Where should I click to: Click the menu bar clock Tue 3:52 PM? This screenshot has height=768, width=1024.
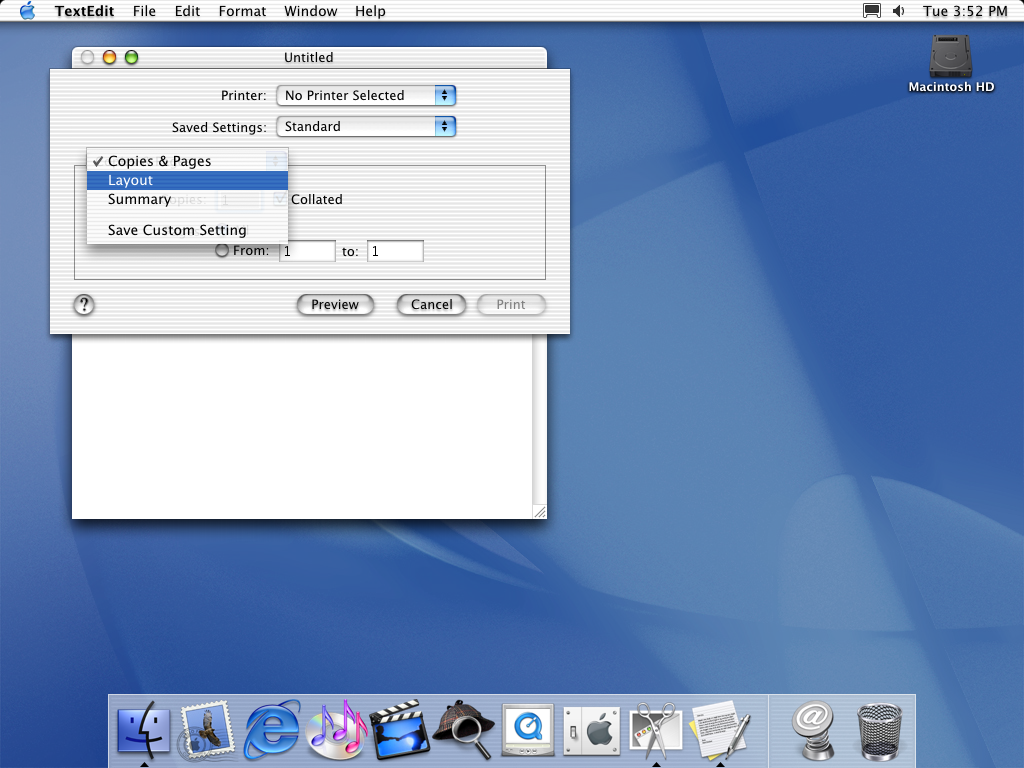[x=965, y=11]
